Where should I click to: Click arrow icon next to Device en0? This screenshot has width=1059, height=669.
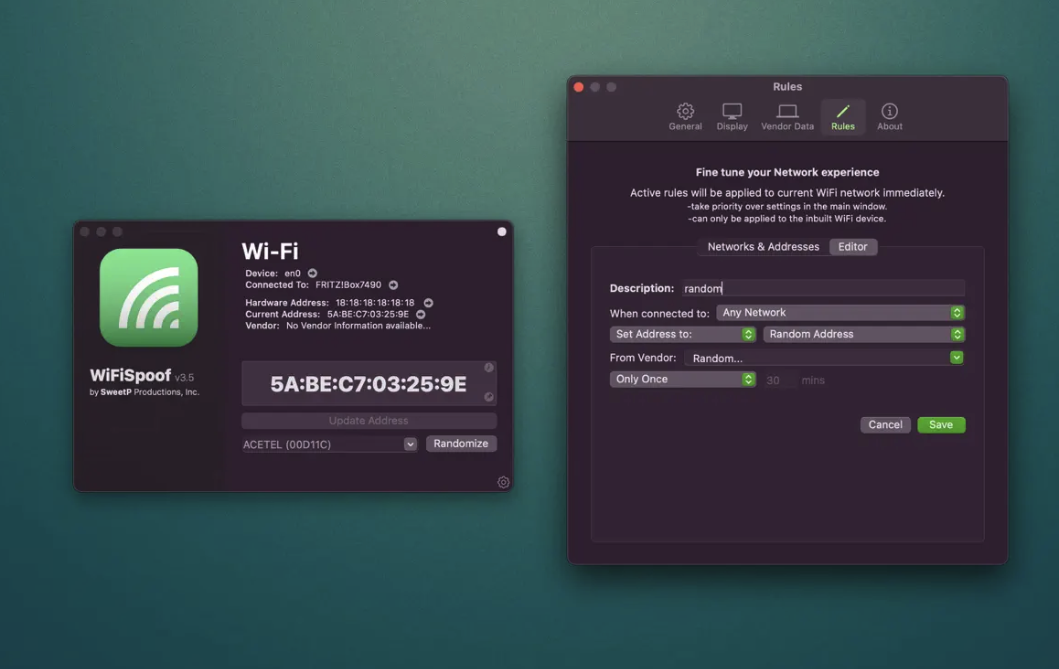(x=312, y=273)
